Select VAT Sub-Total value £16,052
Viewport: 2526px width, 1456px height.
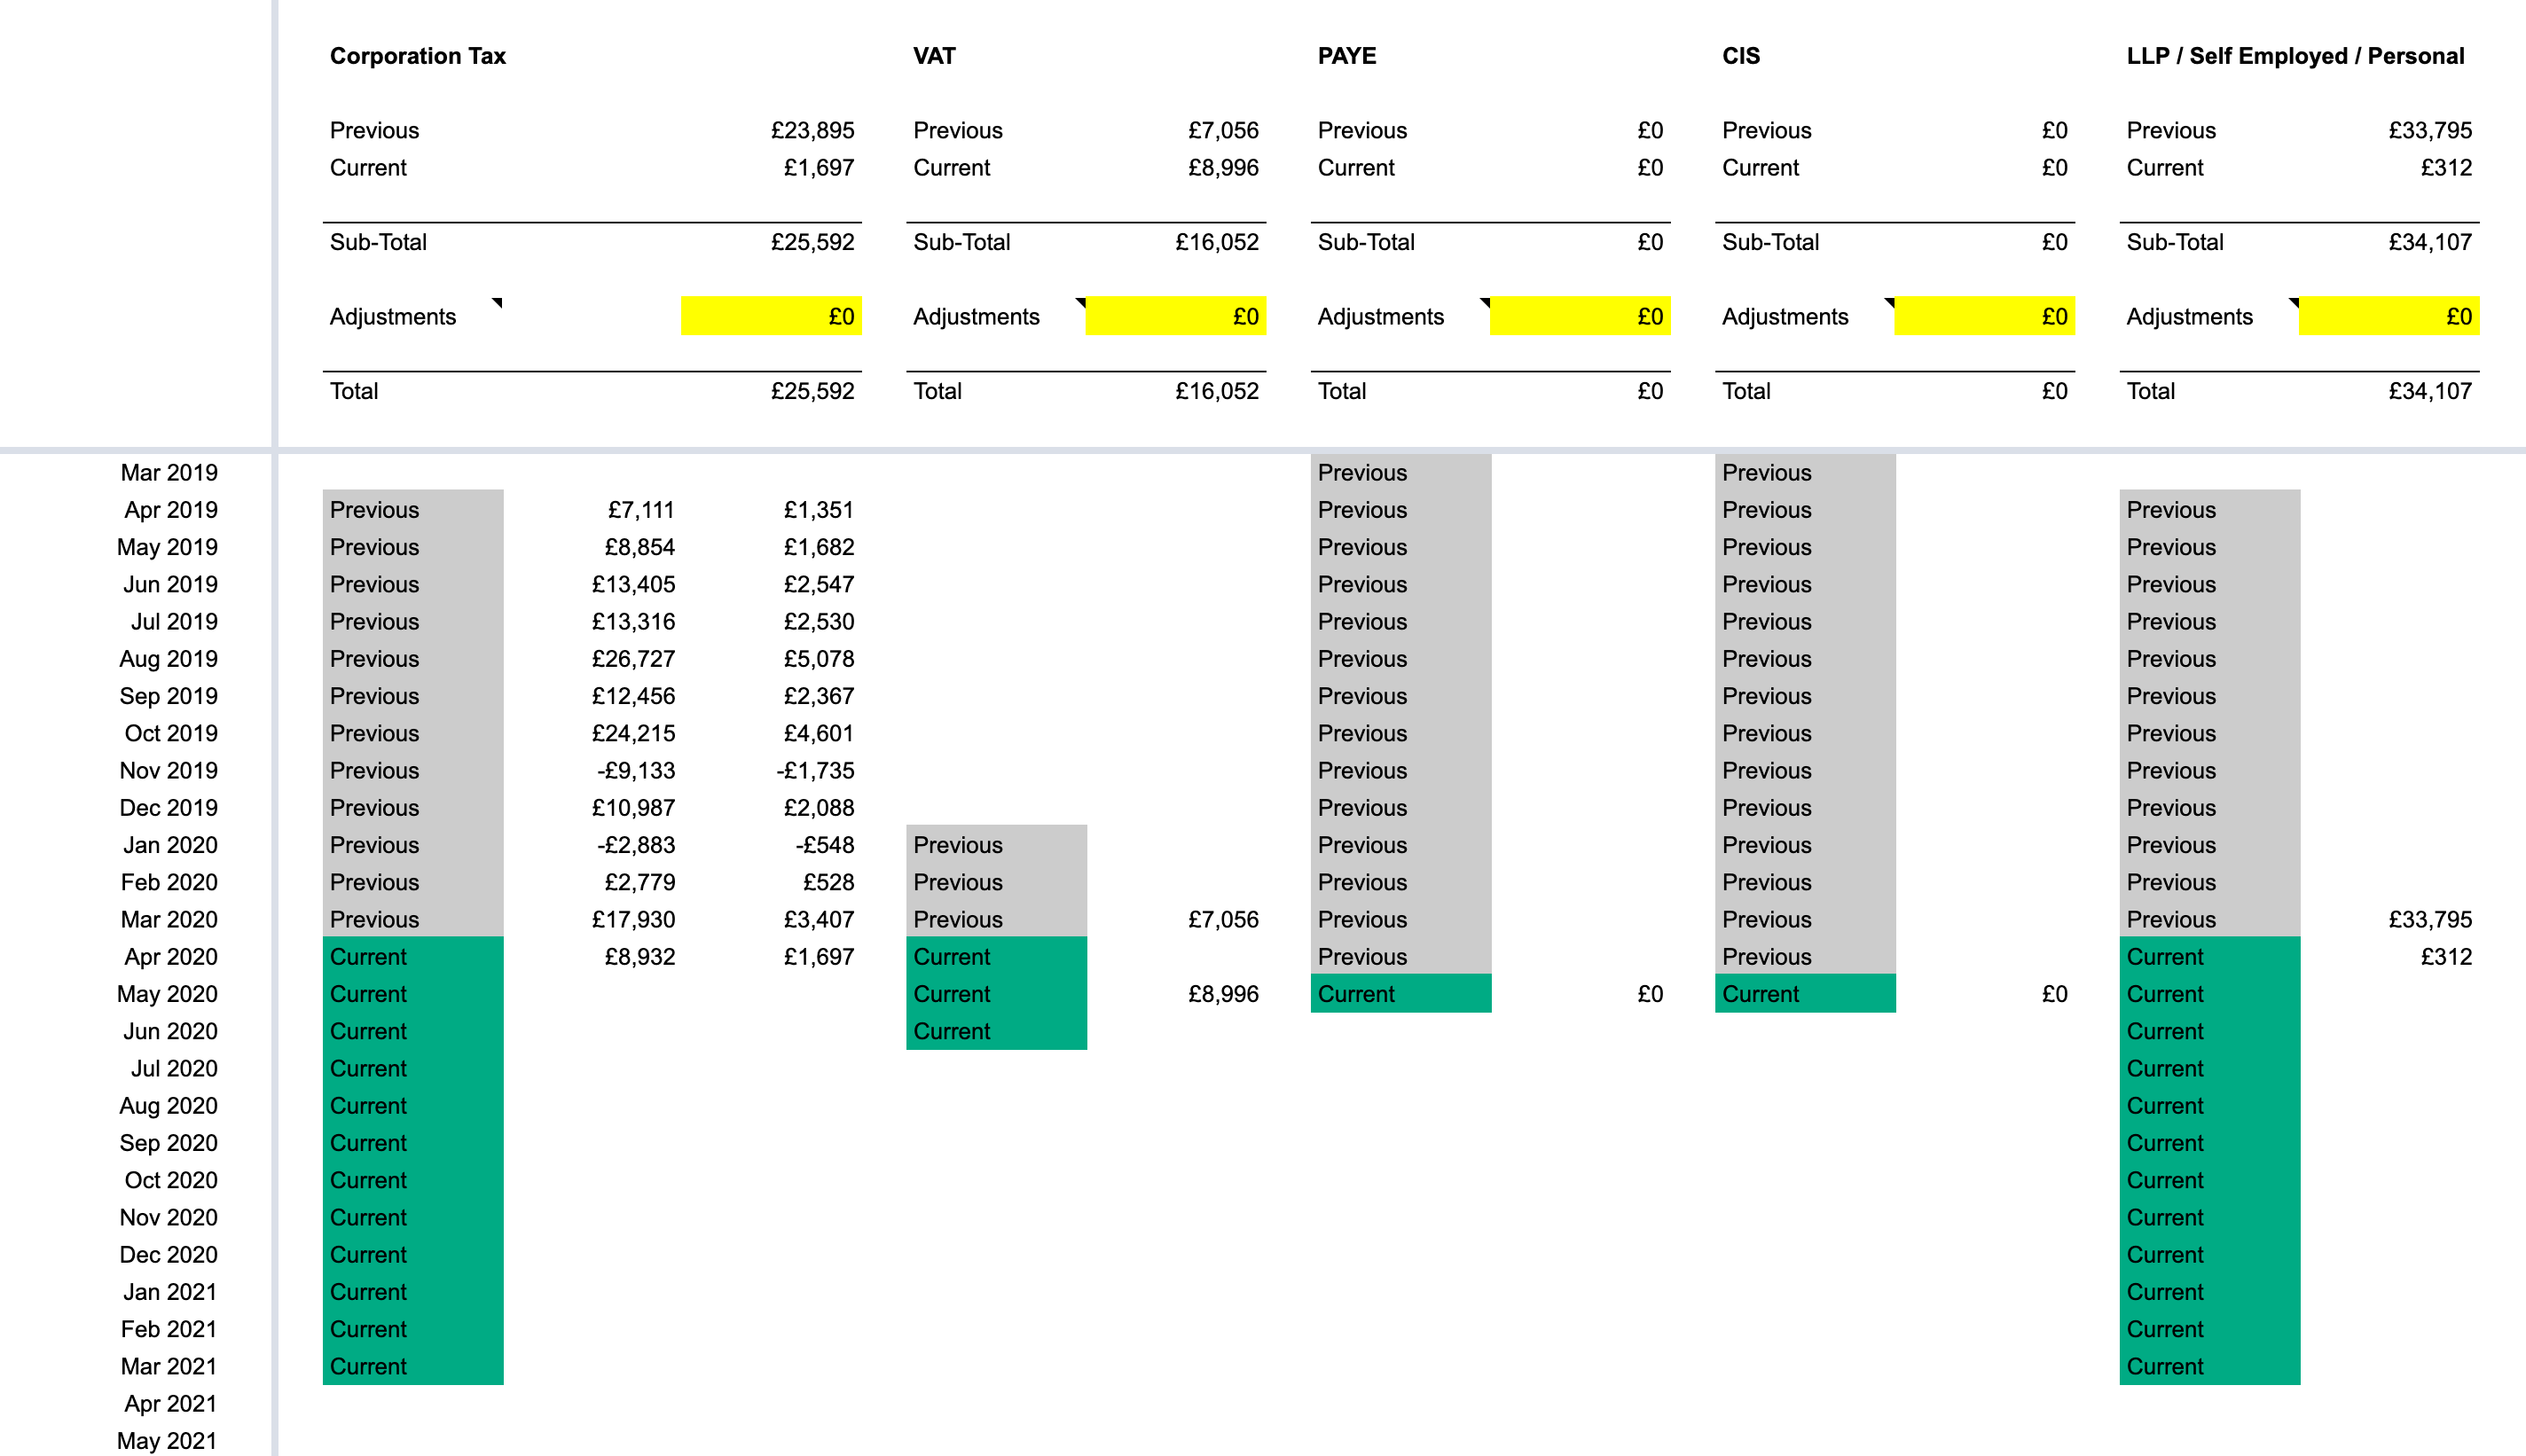[1217, 242]
